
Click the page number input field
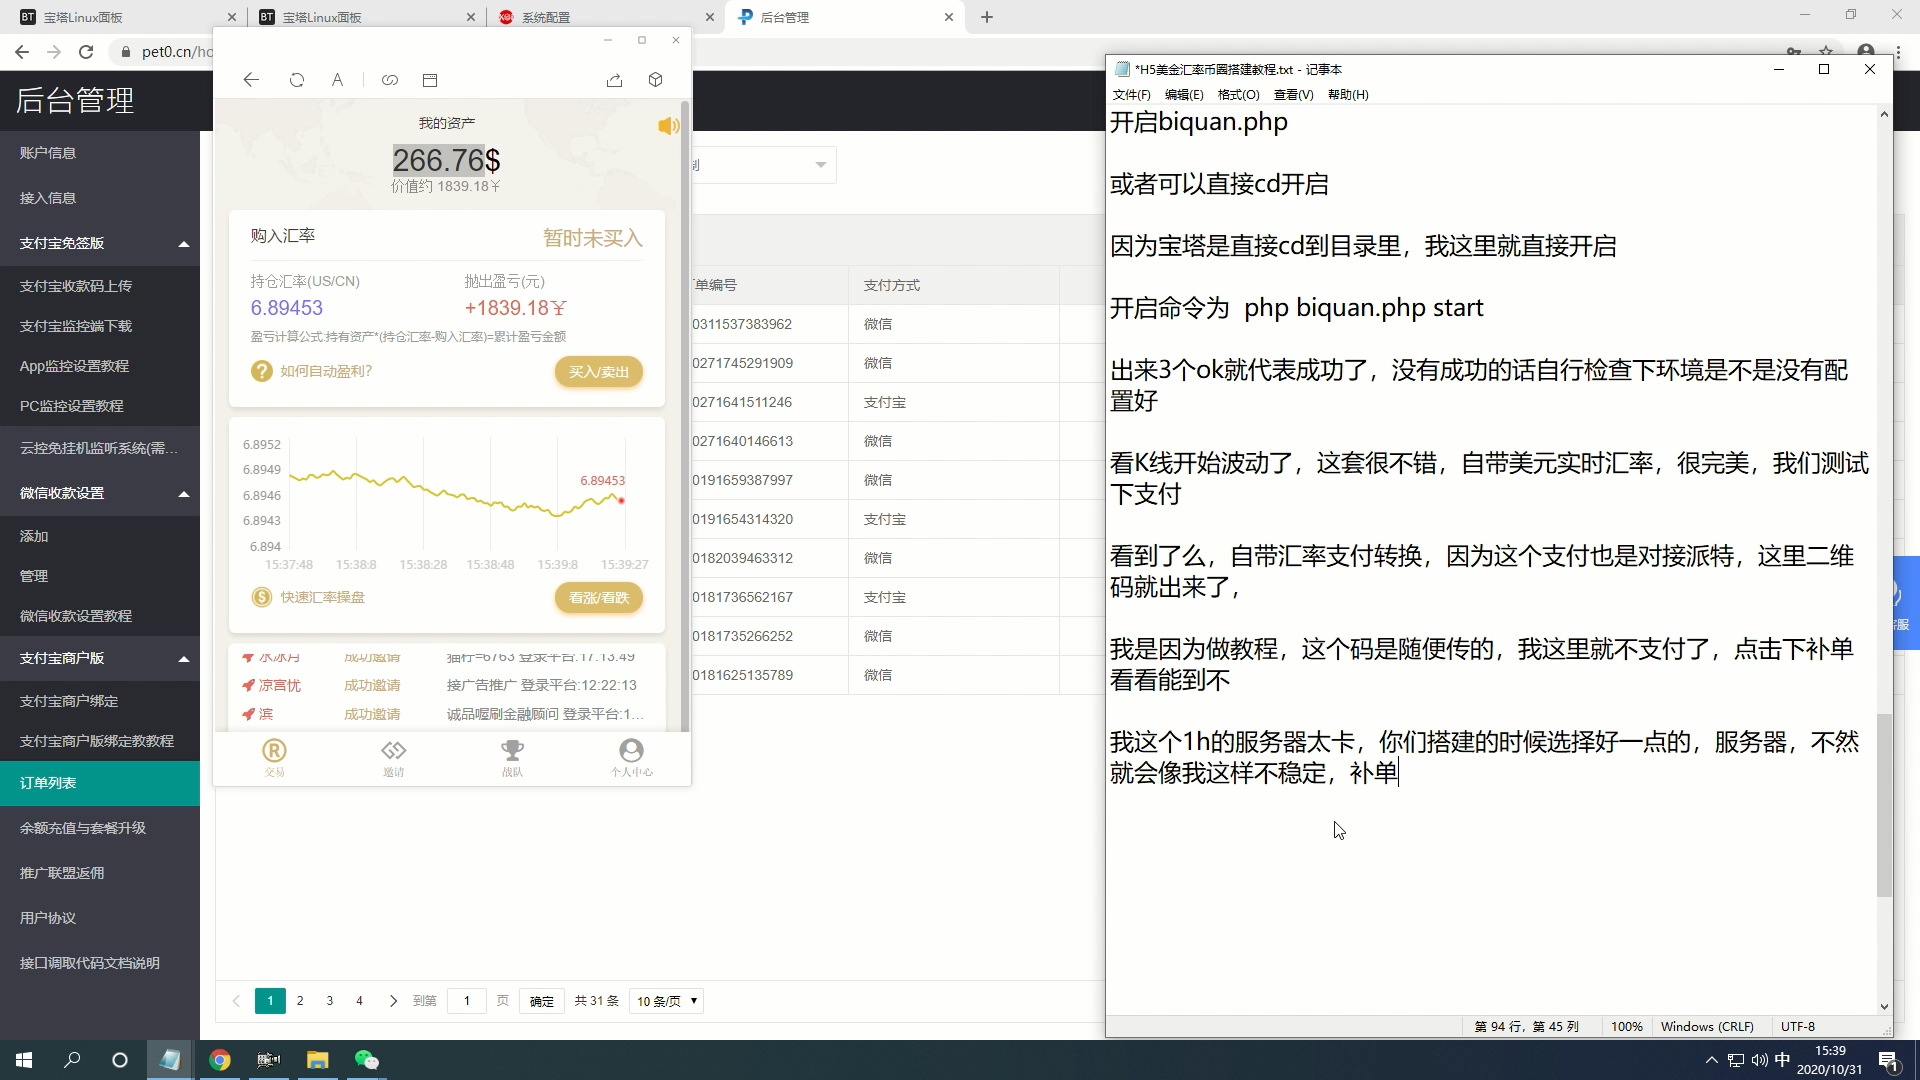point(467,1001)
